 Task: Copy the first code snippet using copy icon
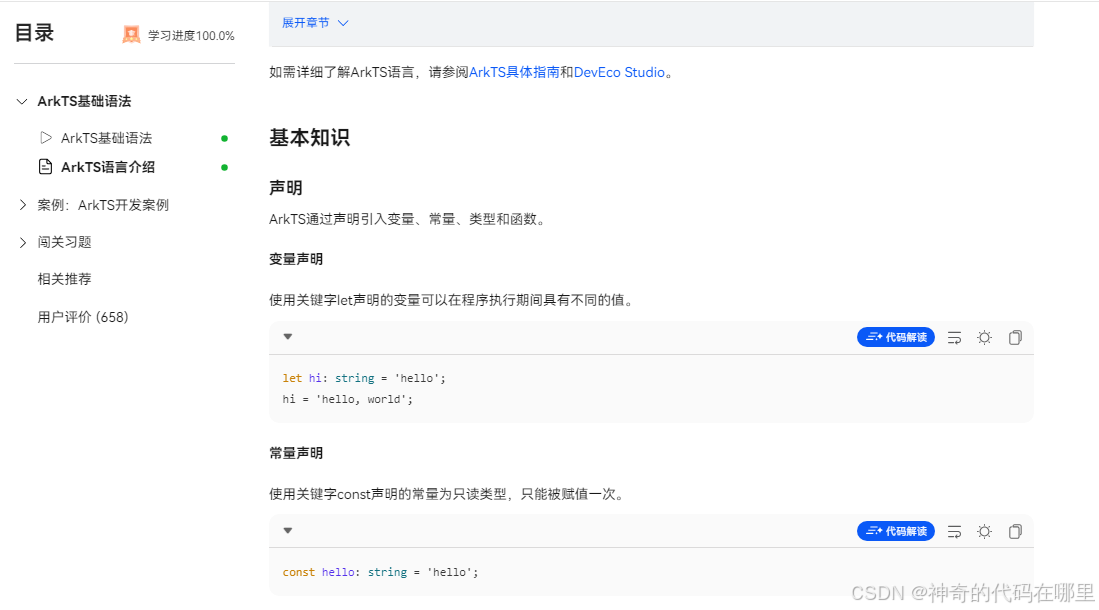(1015, 337)
